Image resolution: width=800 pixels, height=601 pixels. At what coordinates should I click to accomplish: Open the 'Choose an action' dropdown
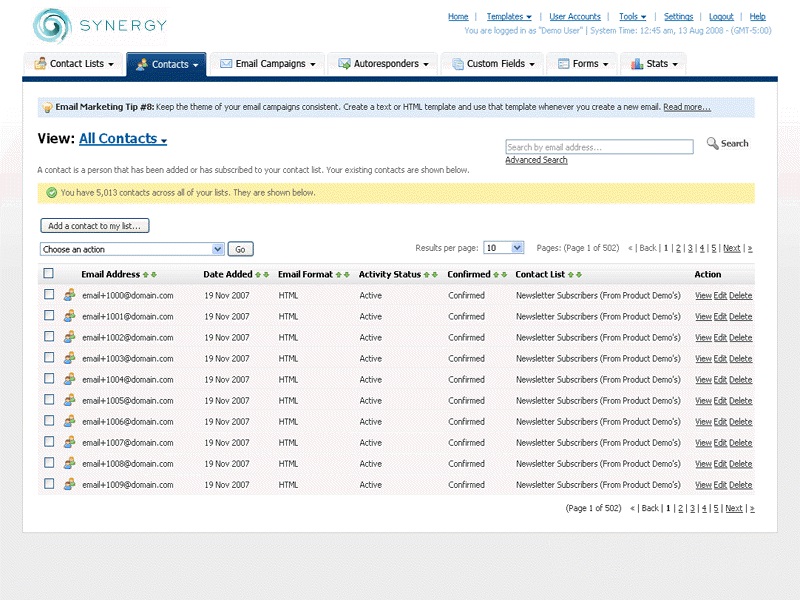pyautogui.click(x=132, y=249)
